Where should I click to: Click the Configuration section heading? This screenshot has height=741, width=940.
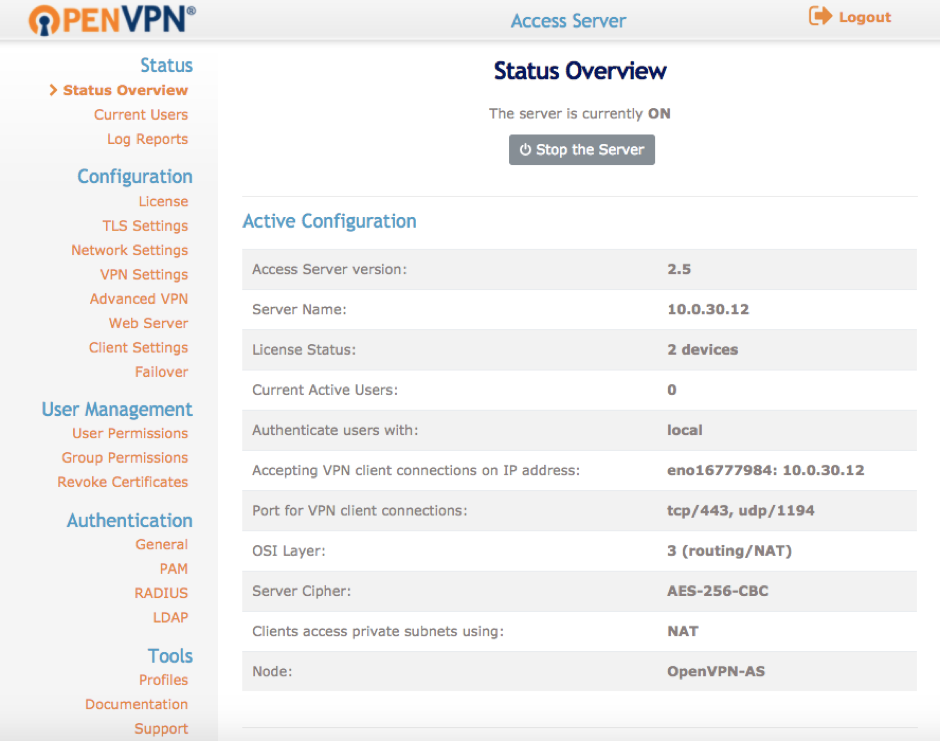135,177
